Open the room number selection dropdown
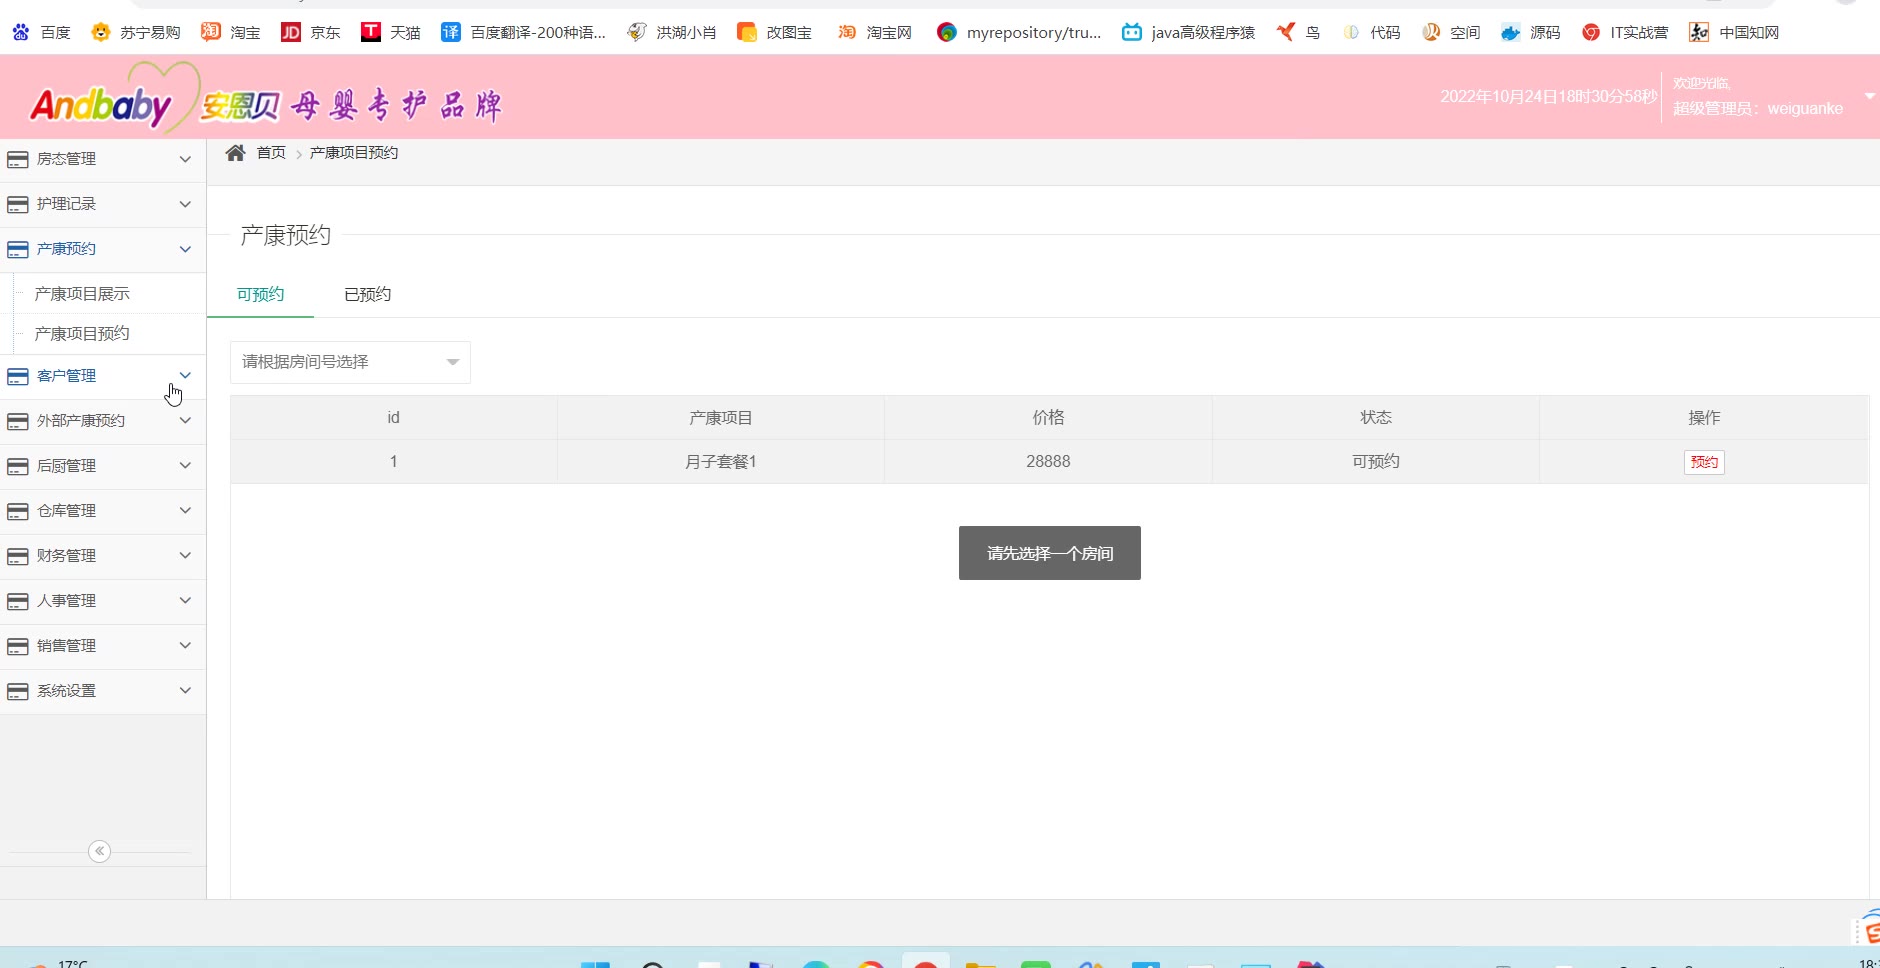Viewport: 1880px width, 968px height. (x=350, y=362)
